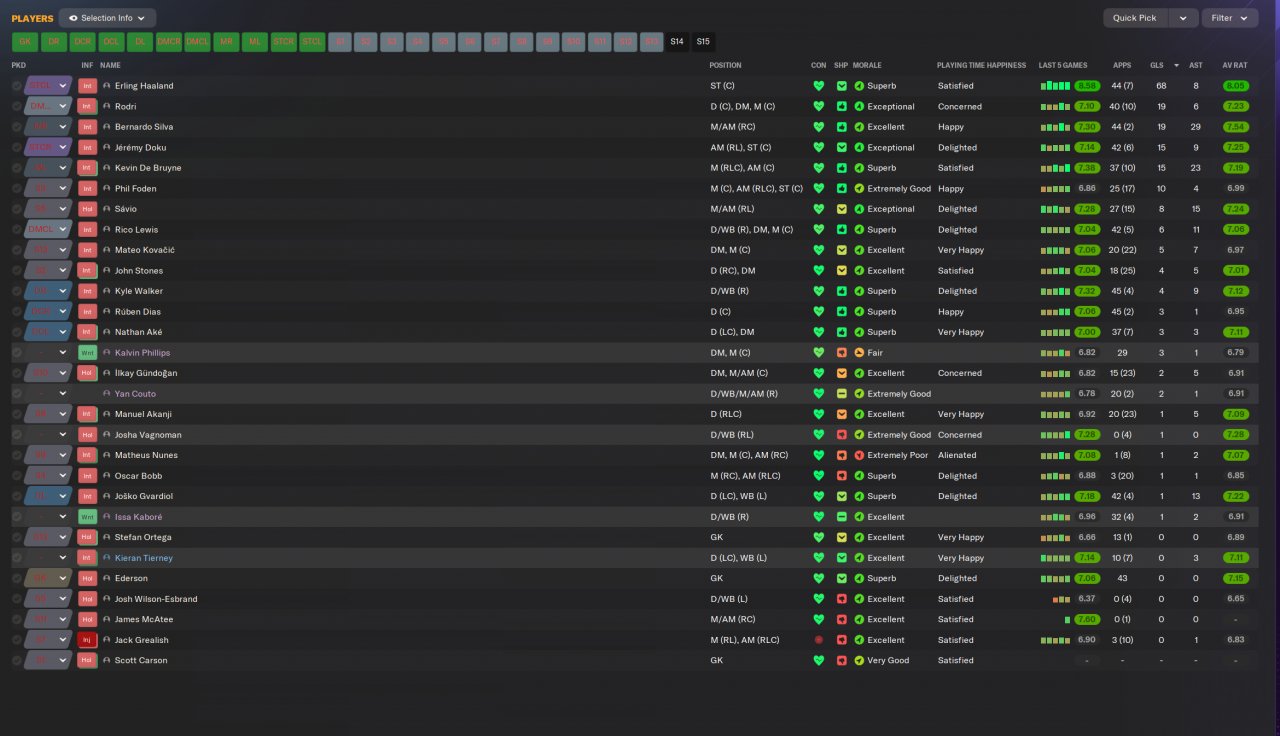The image size is (1280, 736).
Task: Select the STCR position slot
Action: pos(284,42)
